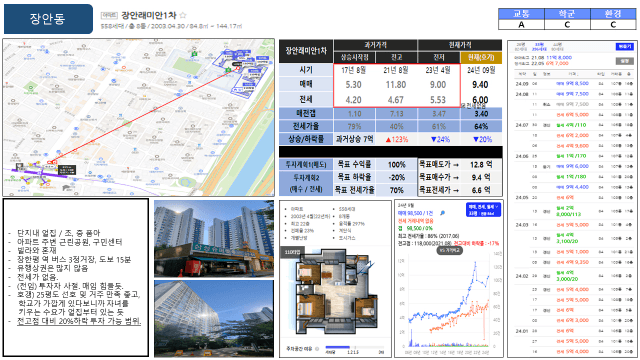Image resolution: width=640 pixels, height=360 pixels.
Task: Click the parking availability progress bar
Action: [x=354, y=347]
